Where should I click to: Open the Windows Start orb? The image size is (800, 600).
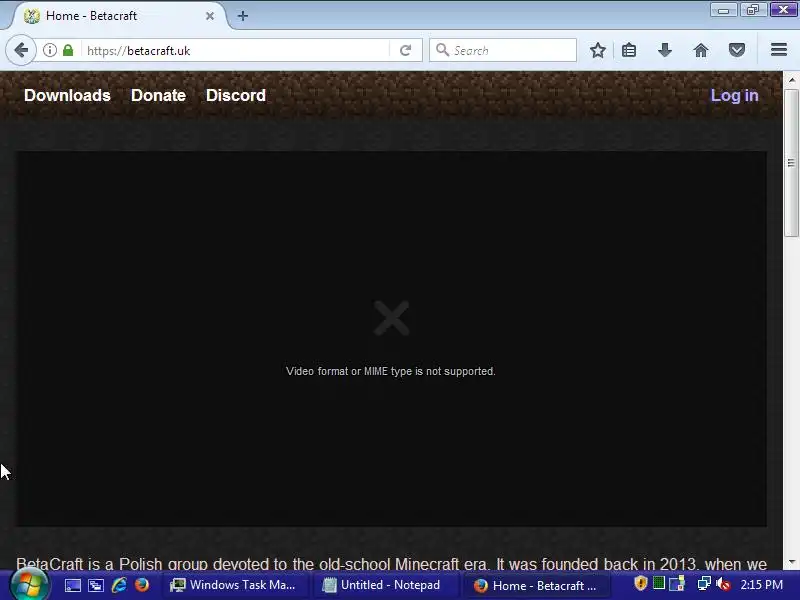pos(29,585)
